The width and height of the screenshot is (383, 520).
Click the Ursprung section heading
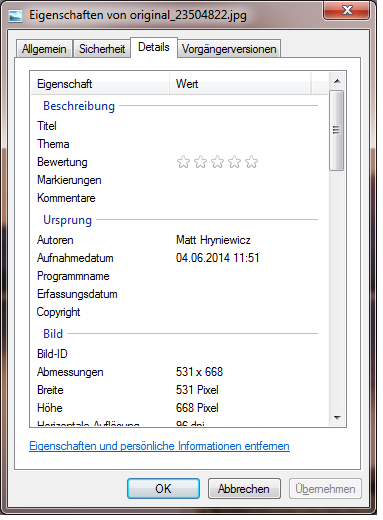coord(68,220)
